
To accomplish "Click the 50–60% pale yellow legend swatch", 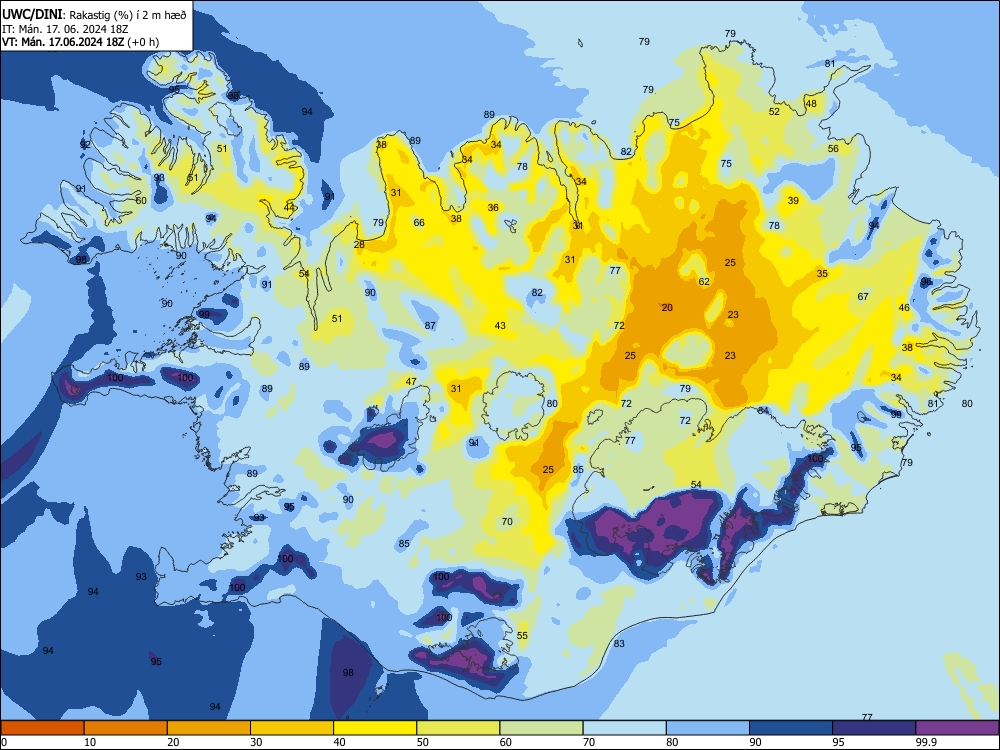I will 458,728.
